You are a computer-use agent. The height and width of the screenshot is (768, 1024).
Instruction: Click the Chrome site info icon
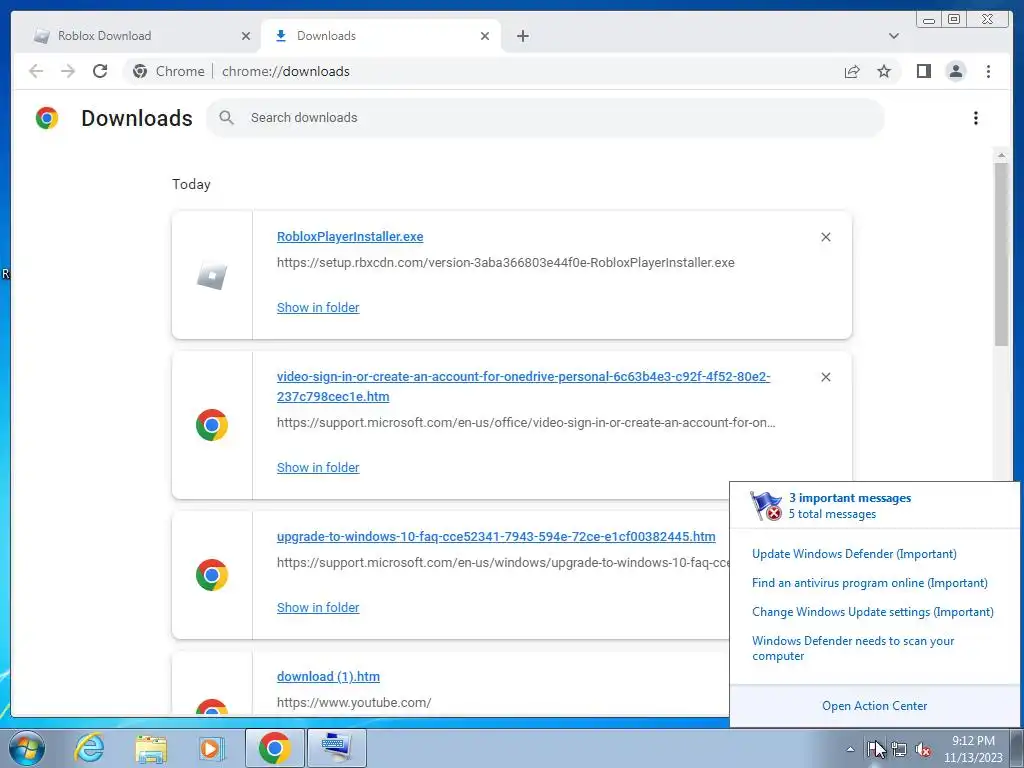(140, 71)
